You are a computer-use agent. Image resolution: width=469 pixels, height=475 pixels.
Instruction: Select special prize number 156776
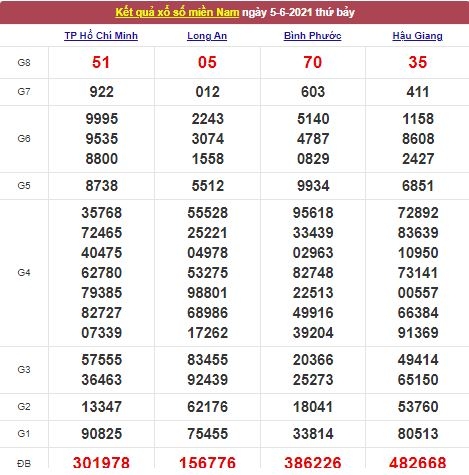tap(207, 463)
